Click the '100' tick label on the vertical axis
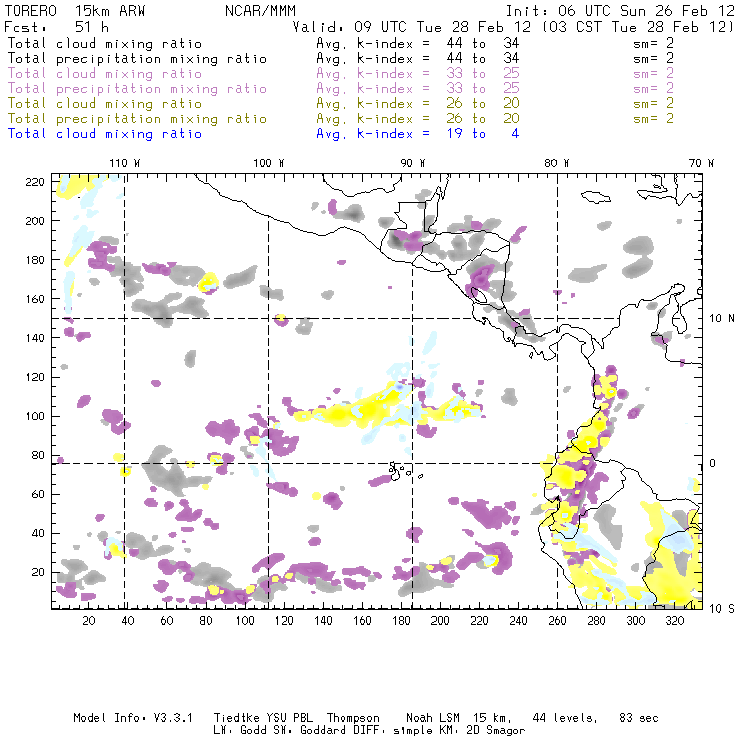This screenshot has height=740, width=740. 35,416
